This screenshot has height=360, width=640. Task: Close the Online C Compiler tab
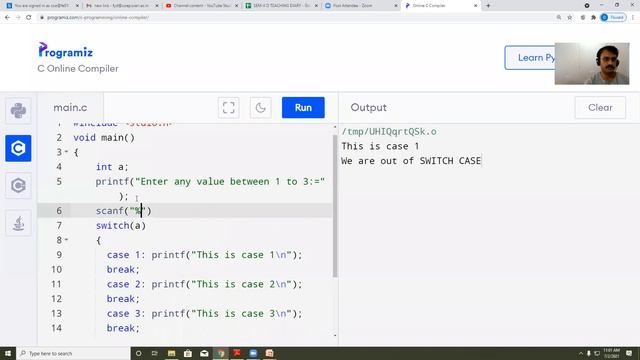(476, 6)
